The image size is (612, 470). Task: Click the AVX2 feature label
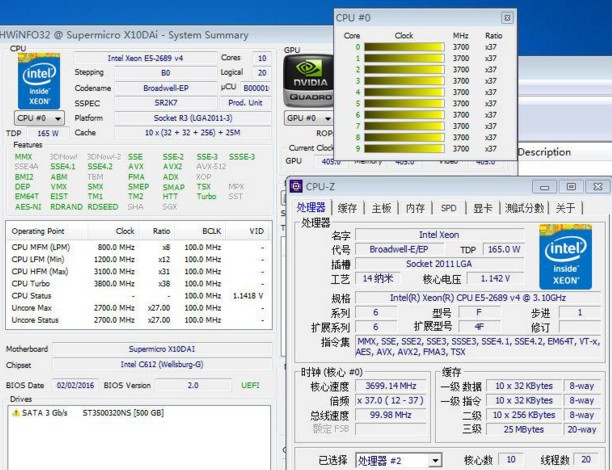pos(173,167)
